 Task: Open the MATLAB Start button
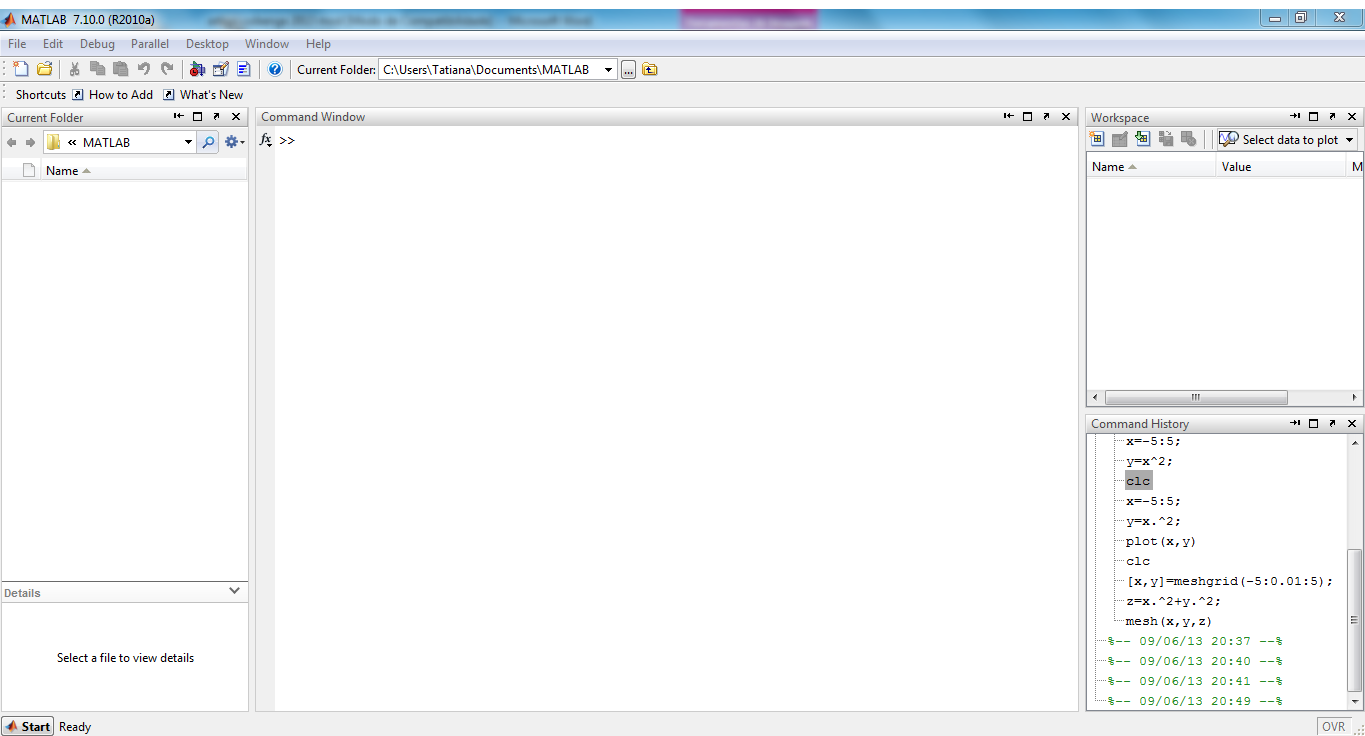[x=28, y=727]
